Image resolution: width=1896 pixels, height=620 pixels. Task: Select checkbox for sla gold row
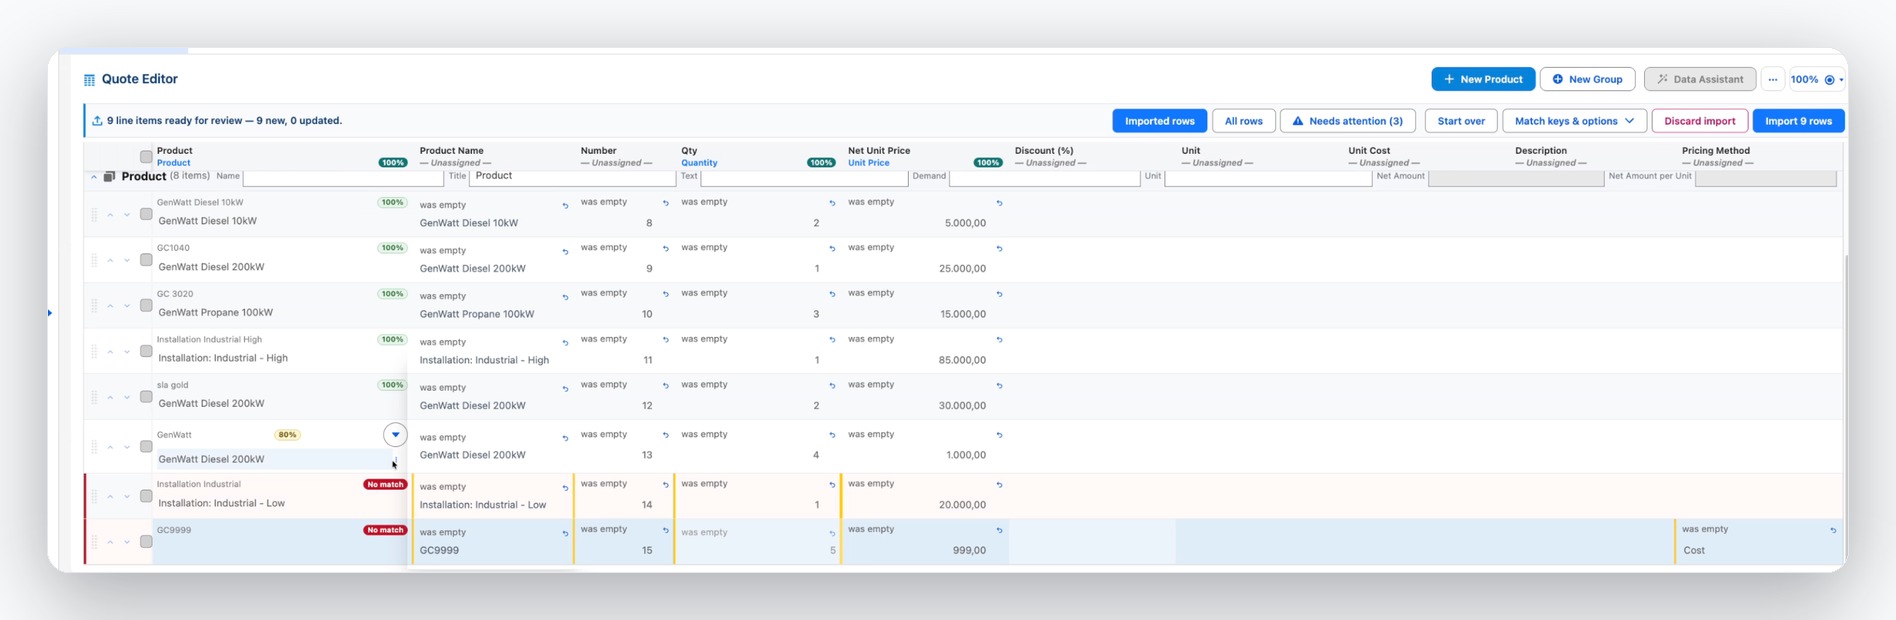pos(146,397)
